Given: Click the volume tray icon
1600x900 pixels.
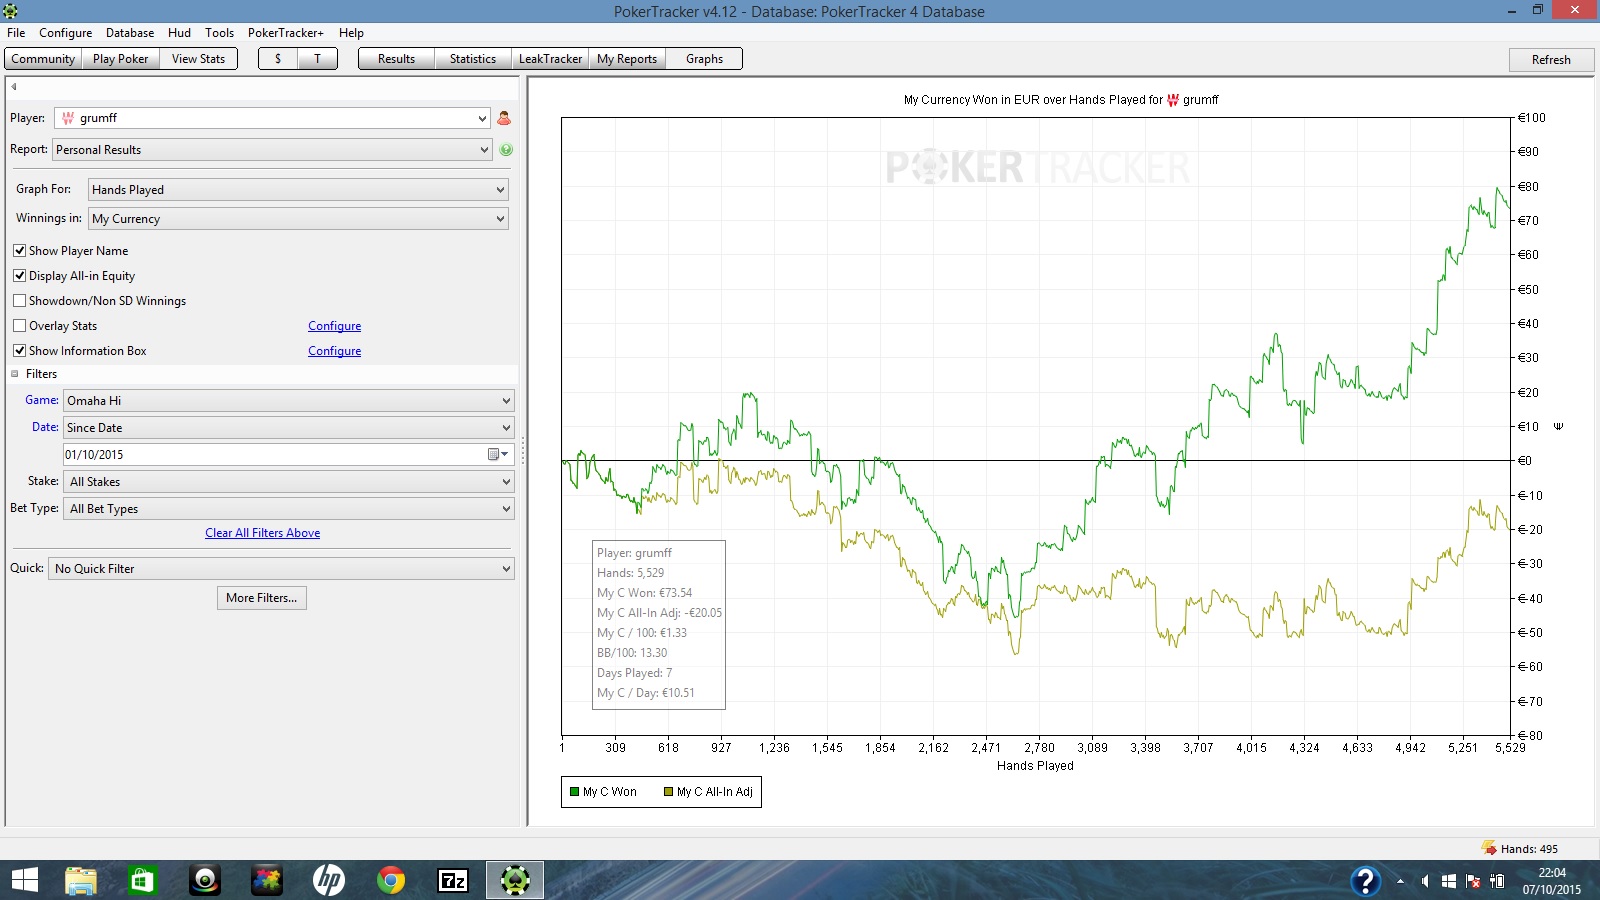Looking at the screenshot, I should [x=1424, y=881].
